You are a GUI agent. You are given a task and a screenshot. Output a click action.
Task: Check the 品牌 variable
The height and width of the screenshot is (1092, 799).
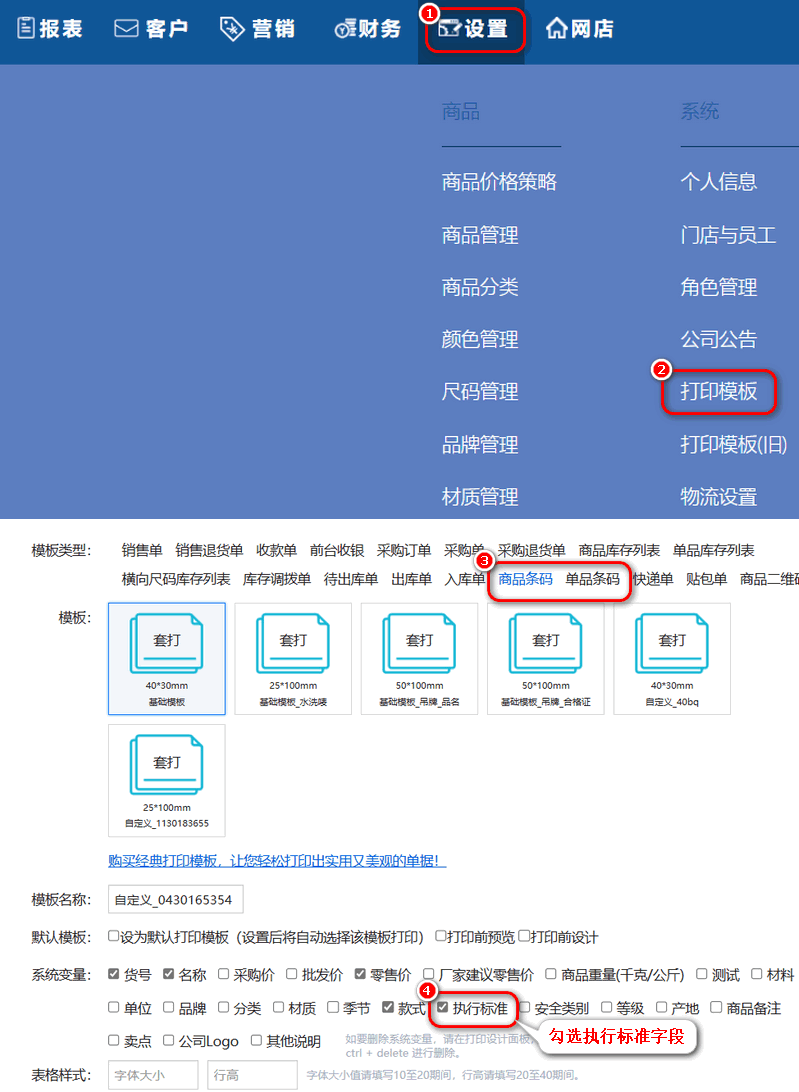[169, 1007]
